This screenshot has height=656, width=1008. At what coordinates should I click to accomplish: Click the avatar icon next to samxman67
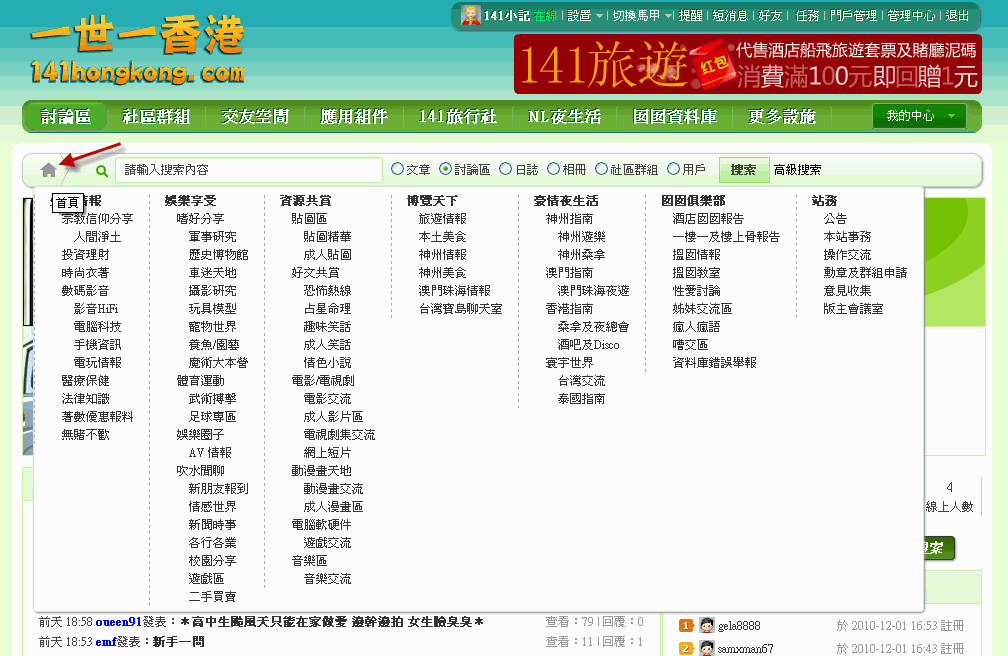(x=706, y=649)
